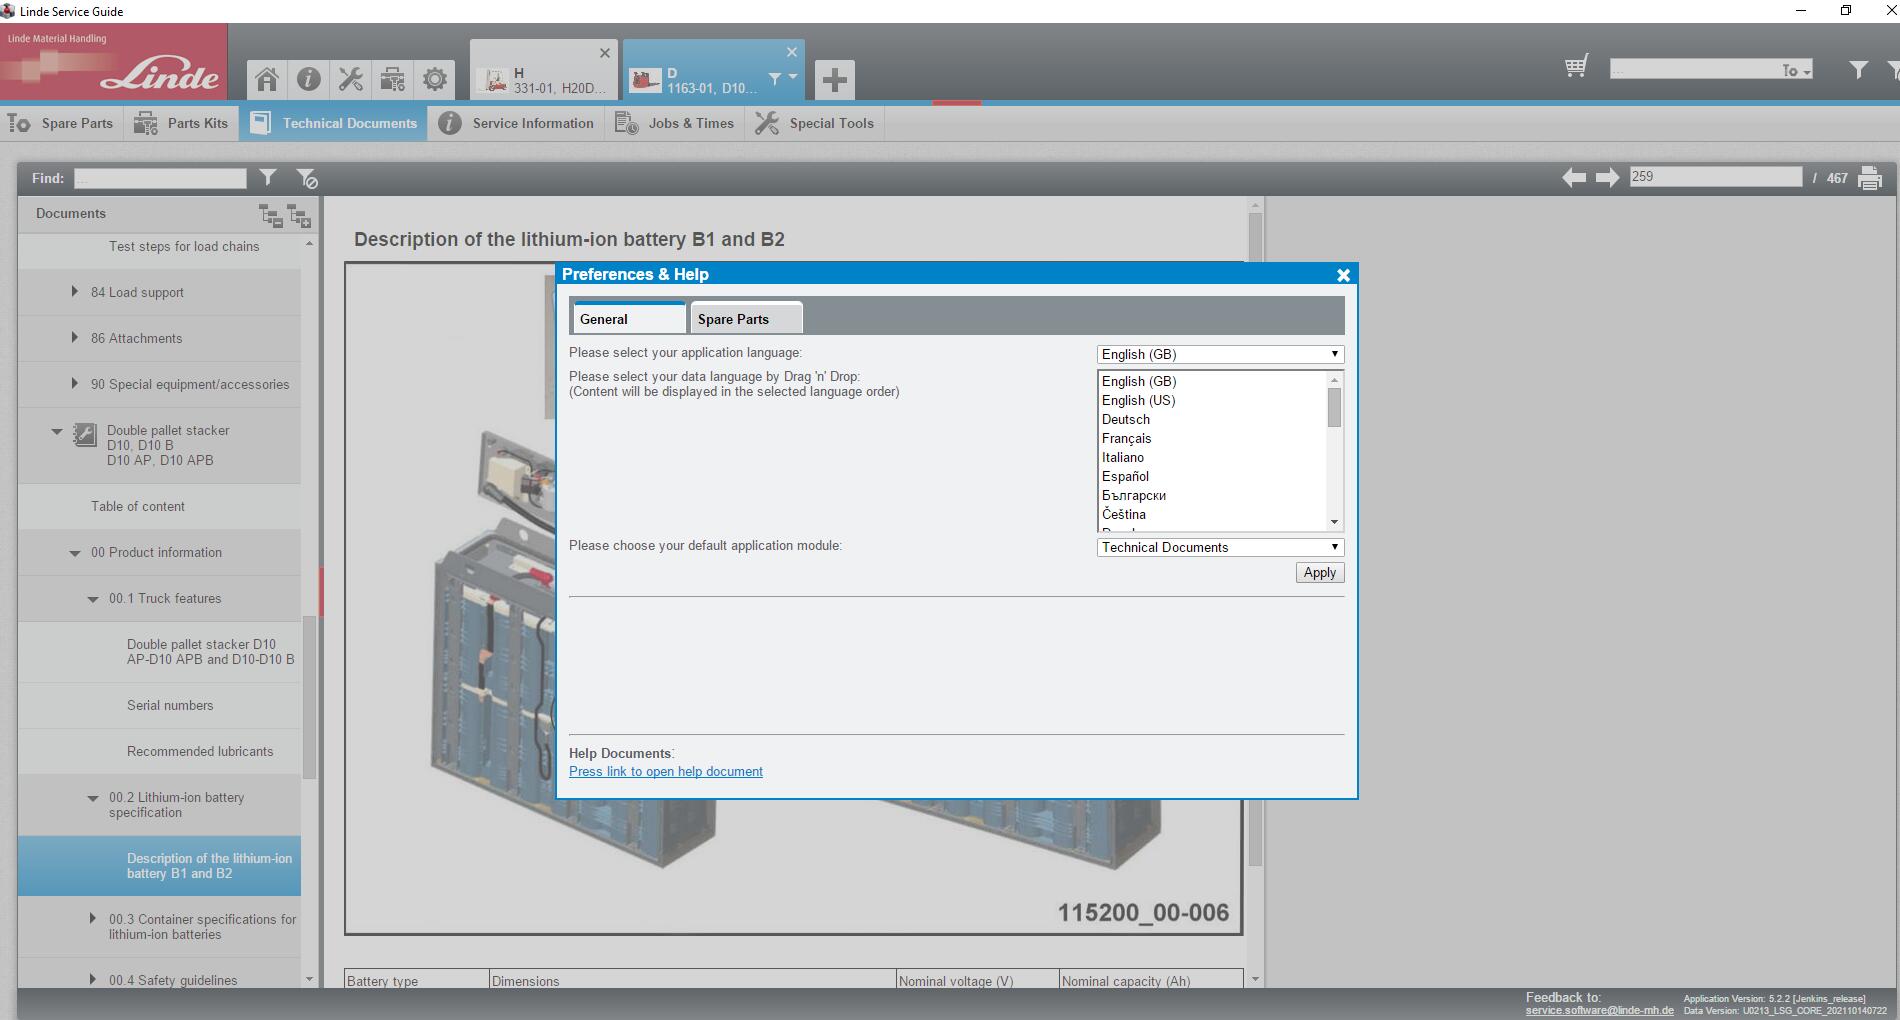The height and width of the screenshot is (1020, 1900).
Task: Click language list scroll down arrow
Action: pos(1334,522)
